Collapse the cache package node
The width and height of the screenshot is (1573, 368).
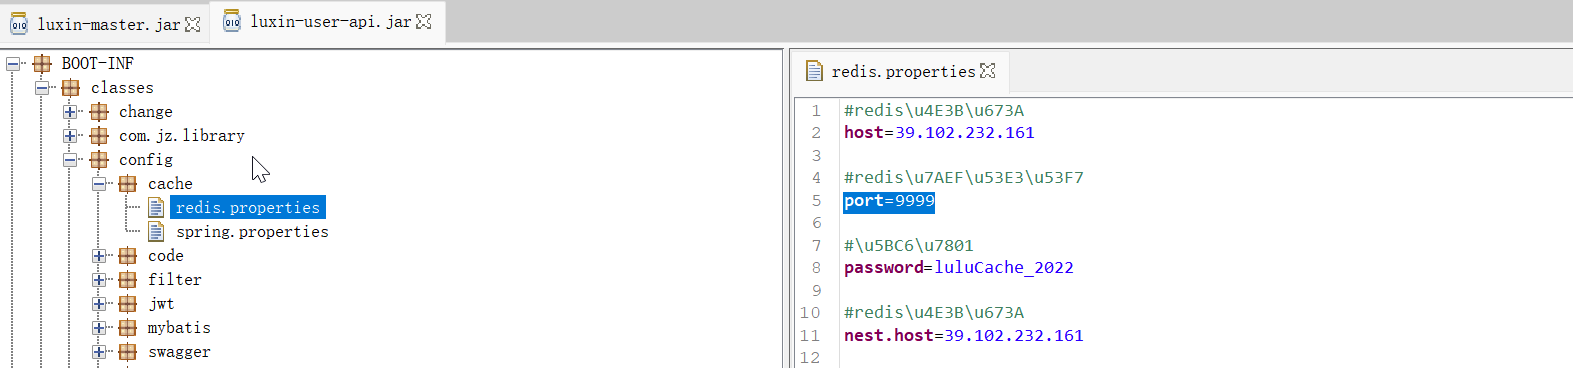(99, 184)
